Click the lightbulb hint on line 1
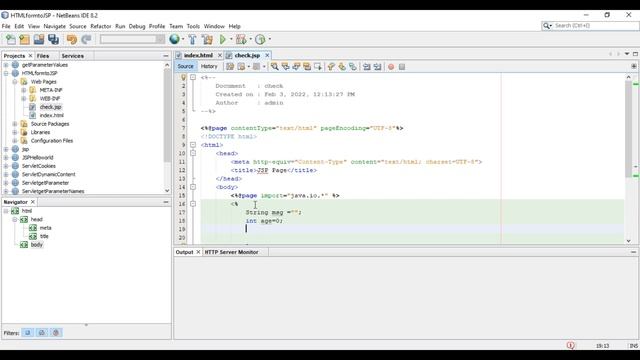The width and height of the screenshot is (640, 360). coord(183,77)
